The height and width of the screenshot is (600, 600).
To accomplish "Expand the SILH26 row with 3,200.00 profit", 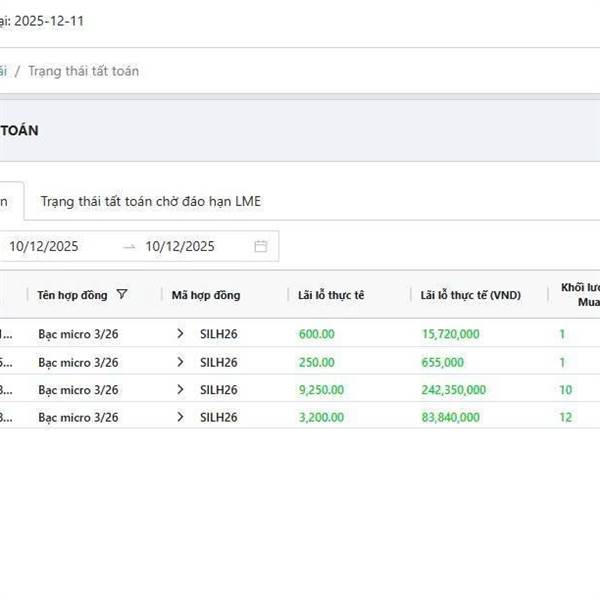I will coord(180,417).
